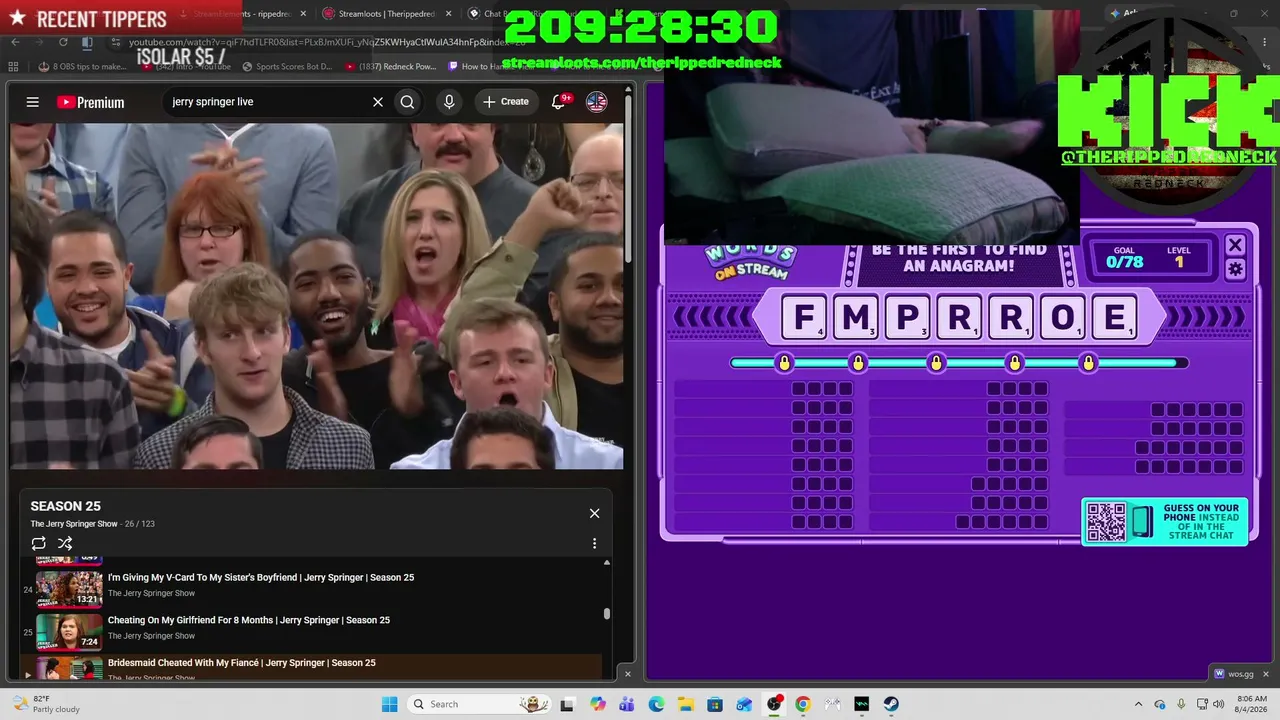Open the YouTube Create menu
The image size is (1280, 720).
pos(505,102)
